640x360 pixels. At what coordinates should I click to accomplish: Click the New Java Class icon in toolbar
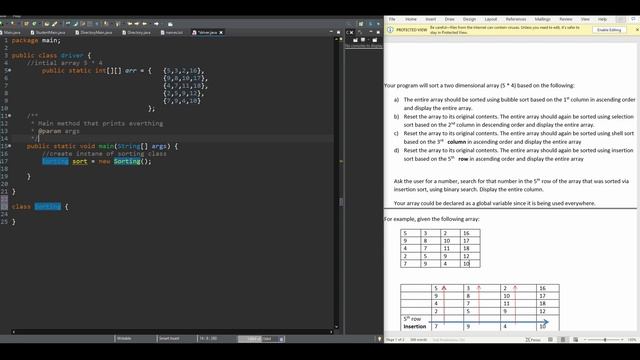coord(34,24)
